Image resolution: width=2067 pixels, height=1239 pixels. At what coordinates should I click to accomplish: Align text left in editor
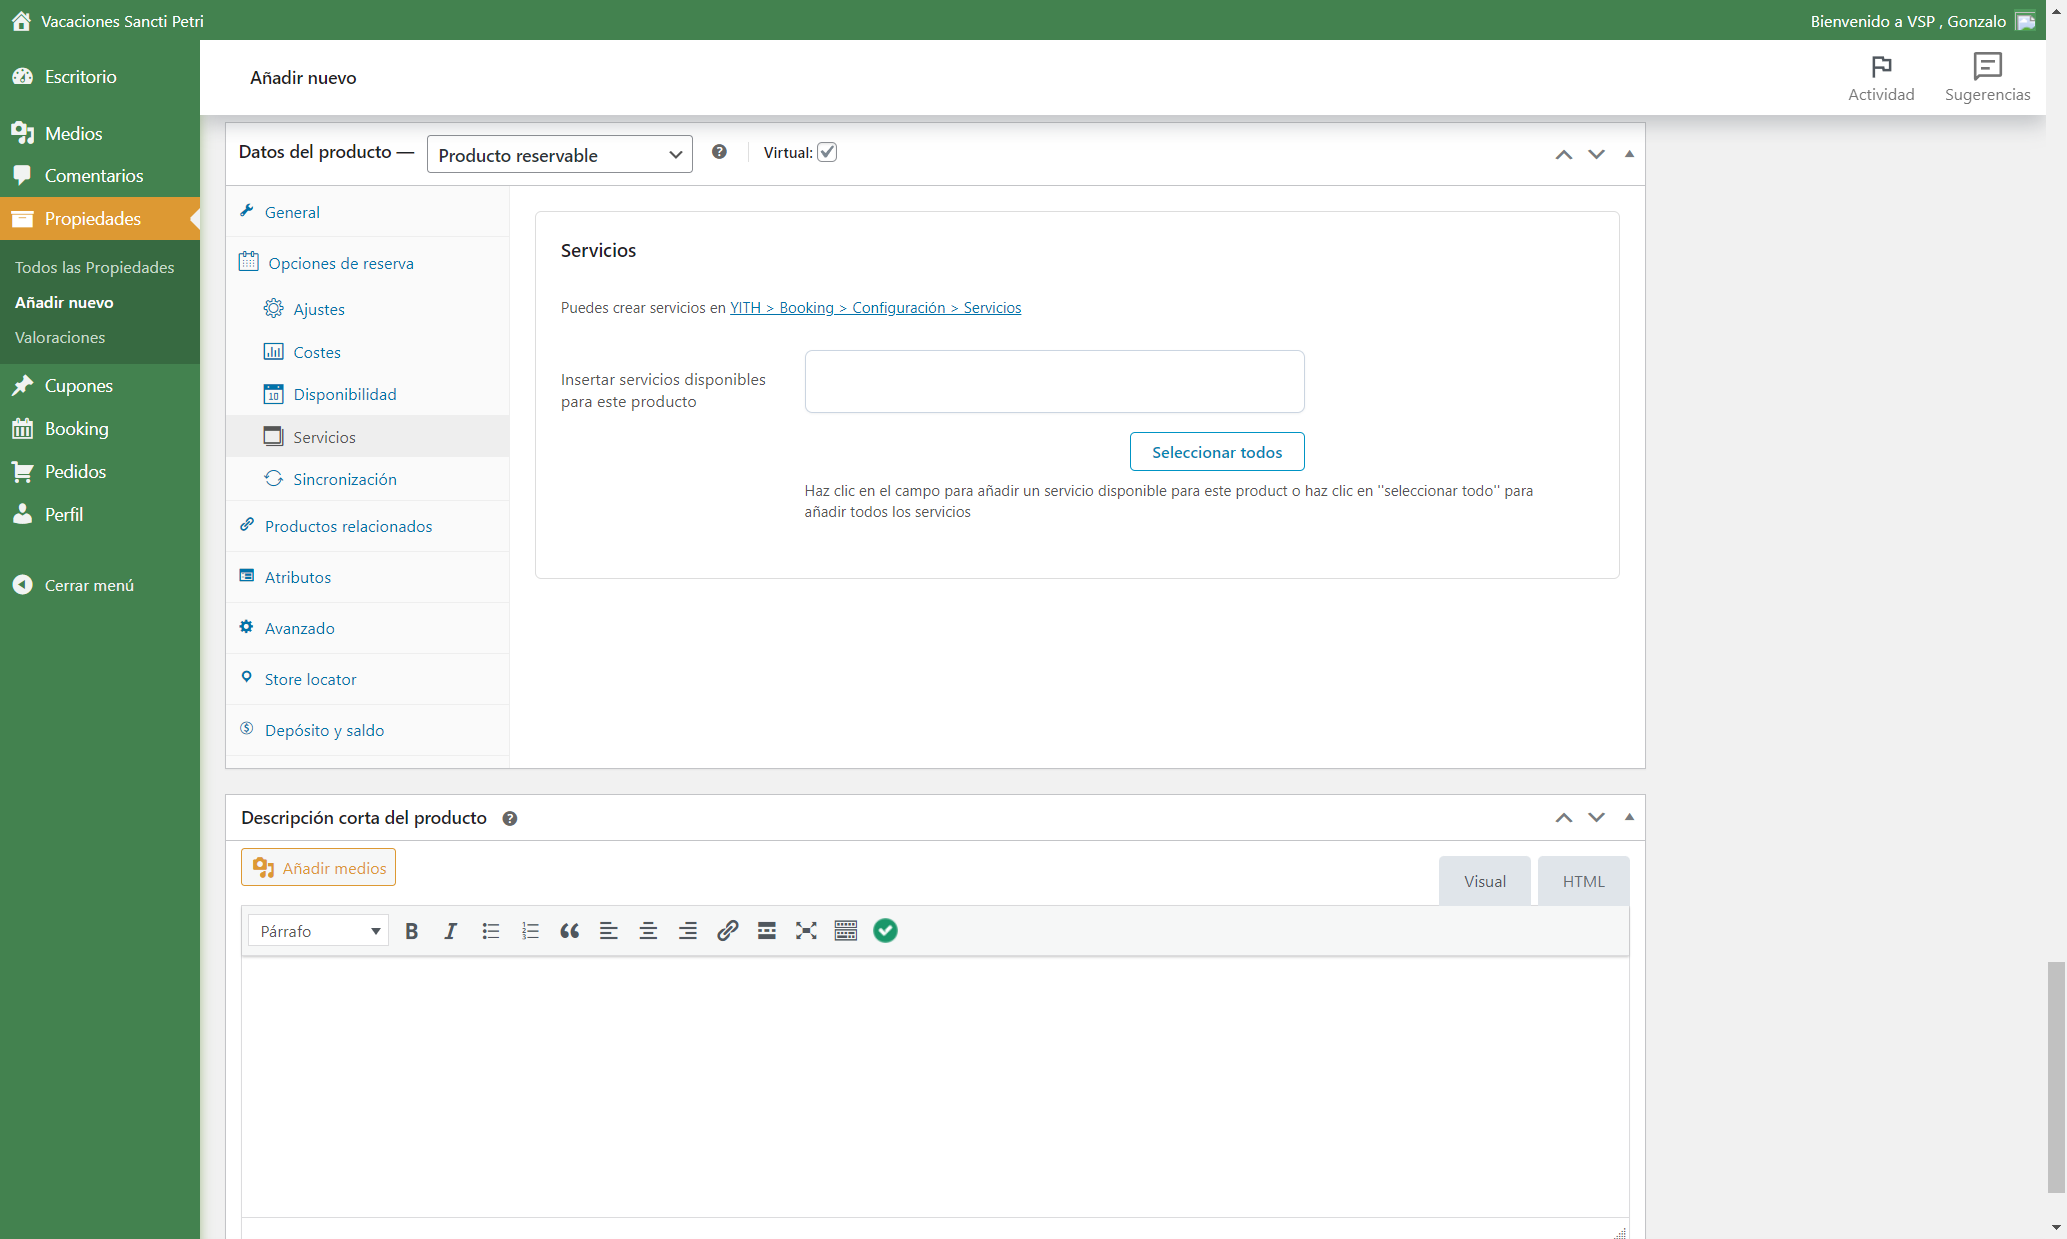tap(608, 931)
